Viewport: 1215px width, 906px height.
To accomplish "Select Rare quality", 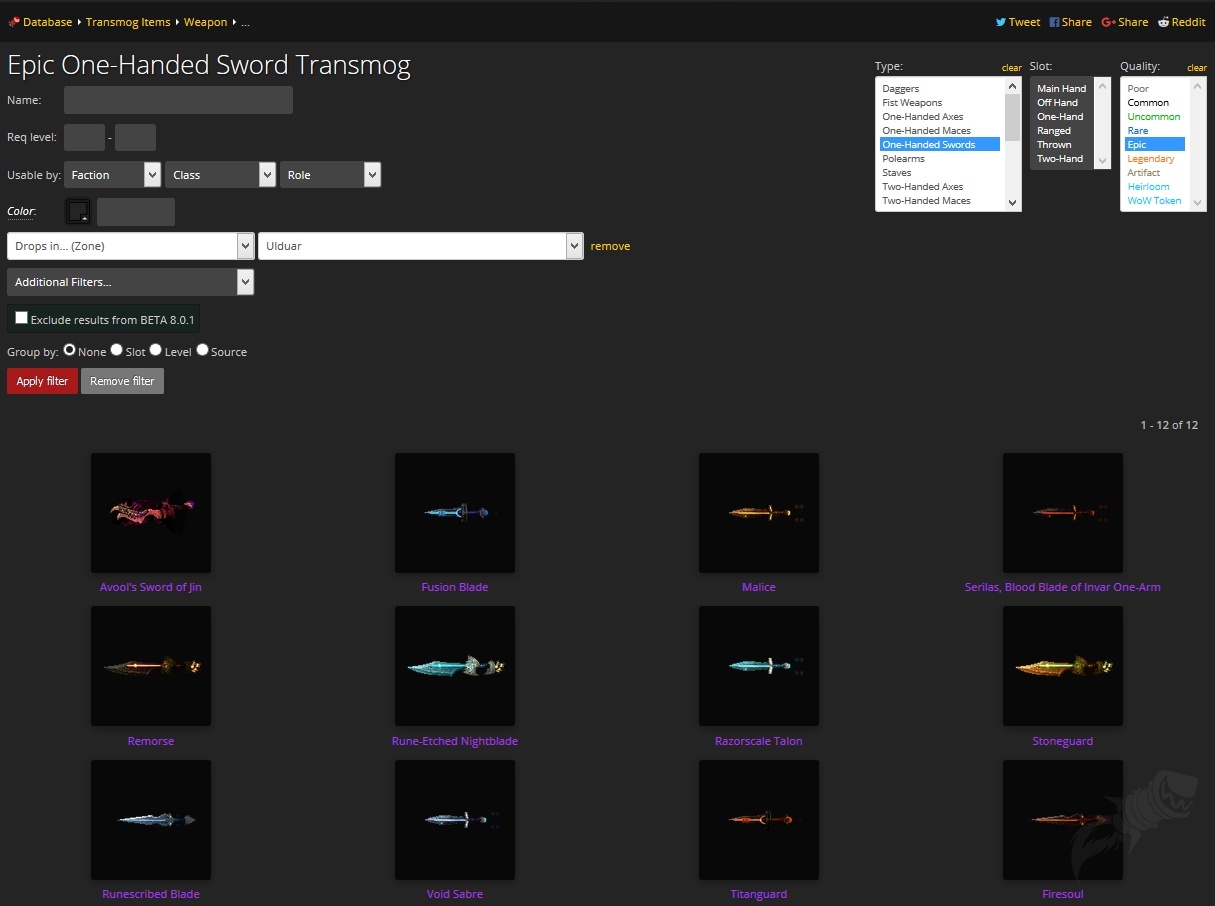I will (1138, 131).
